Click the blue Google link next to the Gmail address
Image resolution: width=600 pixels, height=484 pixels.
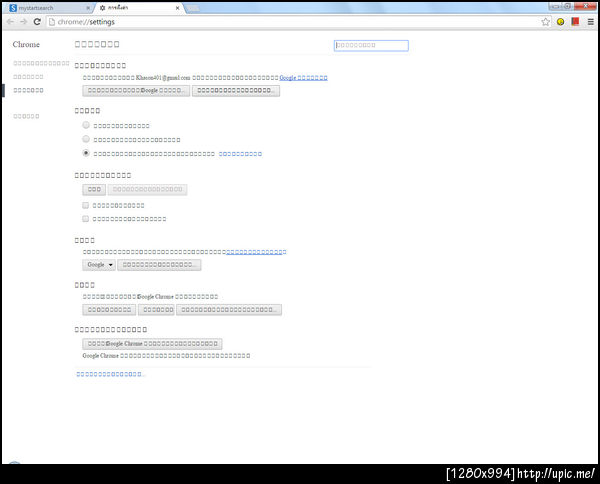pyautogui.click(x=303, y=78)
